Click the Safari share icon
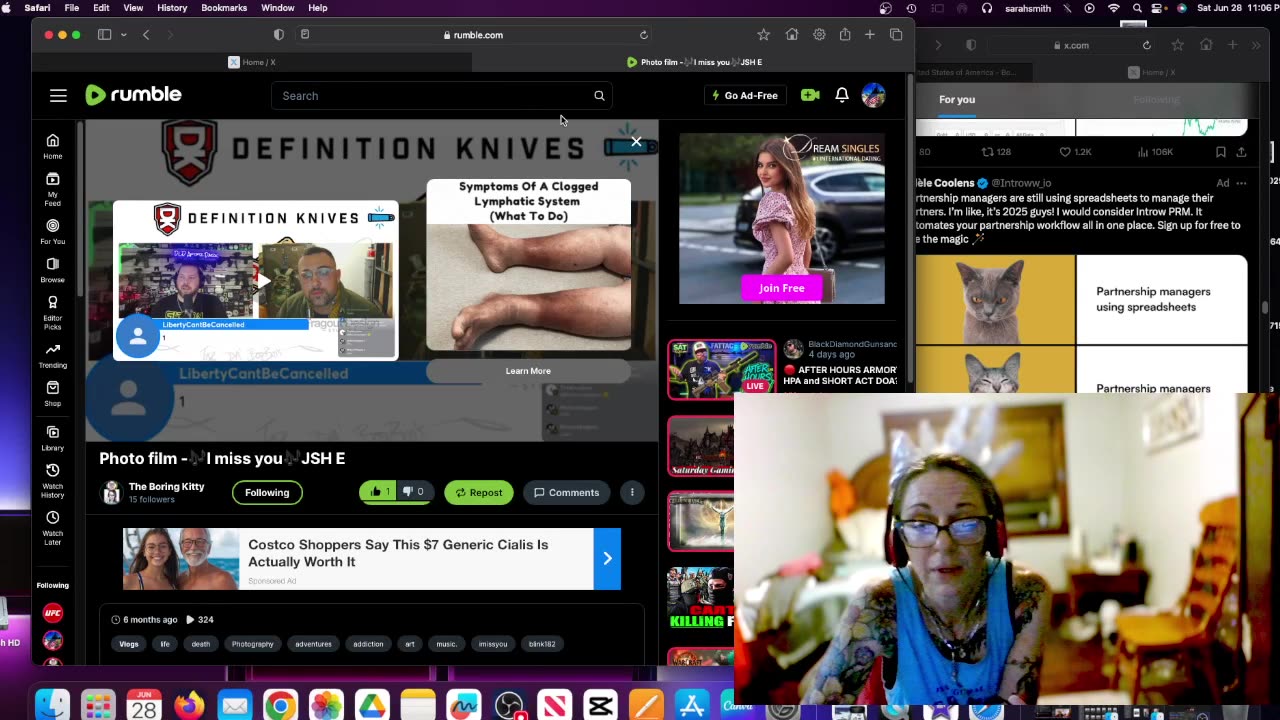The image size is (1280, 720). (845, 34)
